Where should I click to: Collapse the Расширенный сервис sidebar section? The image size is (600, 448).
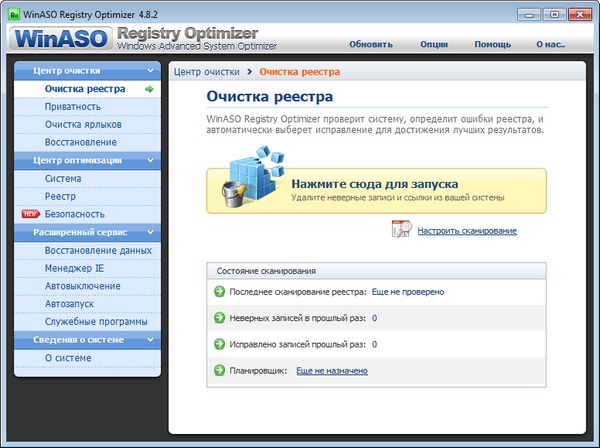(150, 232)
